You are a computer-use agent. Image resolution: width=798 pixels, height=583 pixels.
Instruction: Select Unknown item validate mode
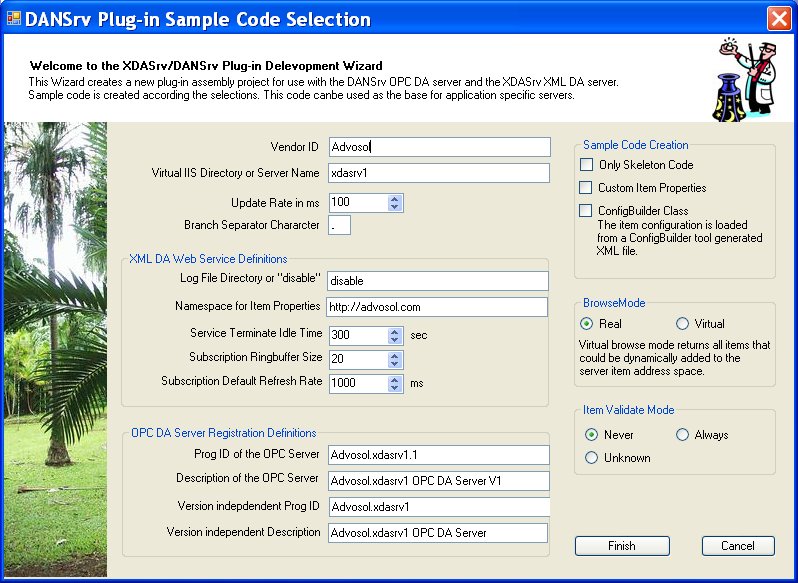click(x=592, y=458)
